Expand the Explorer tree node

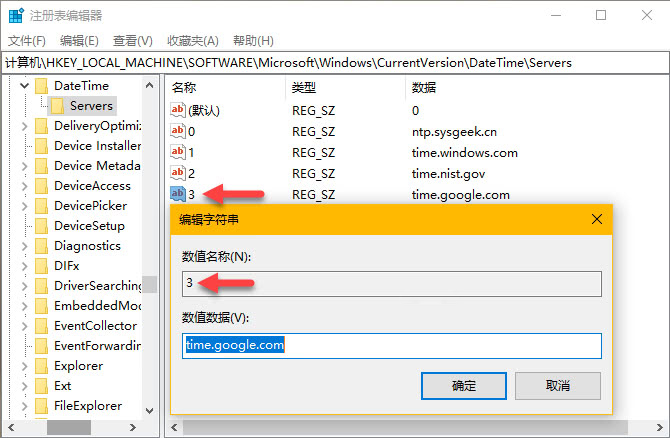coord(25,366)
